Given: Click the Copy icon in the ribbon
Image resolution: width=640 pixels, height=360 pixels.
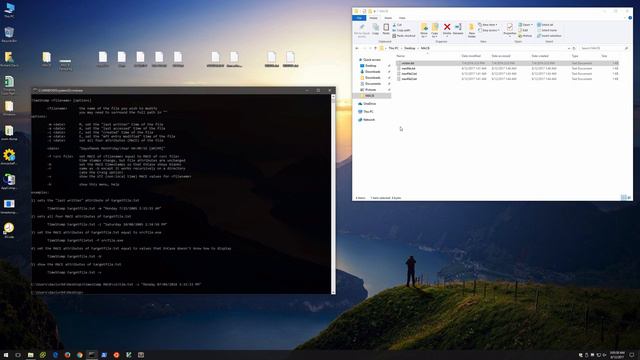Looking at the screenshot, I should [x=376, y=30].
